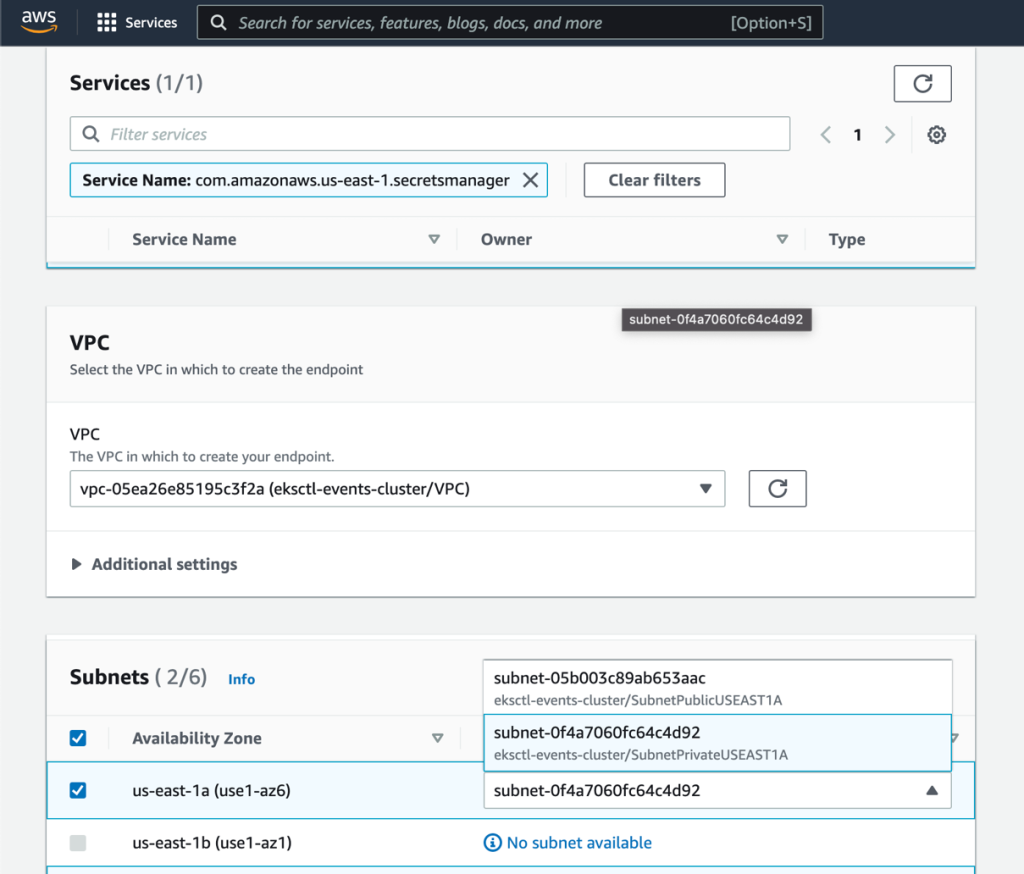Collapse the us-east-1a subnet dropdown
Screen dimensions: 1024x874
(x=932, y=790)
